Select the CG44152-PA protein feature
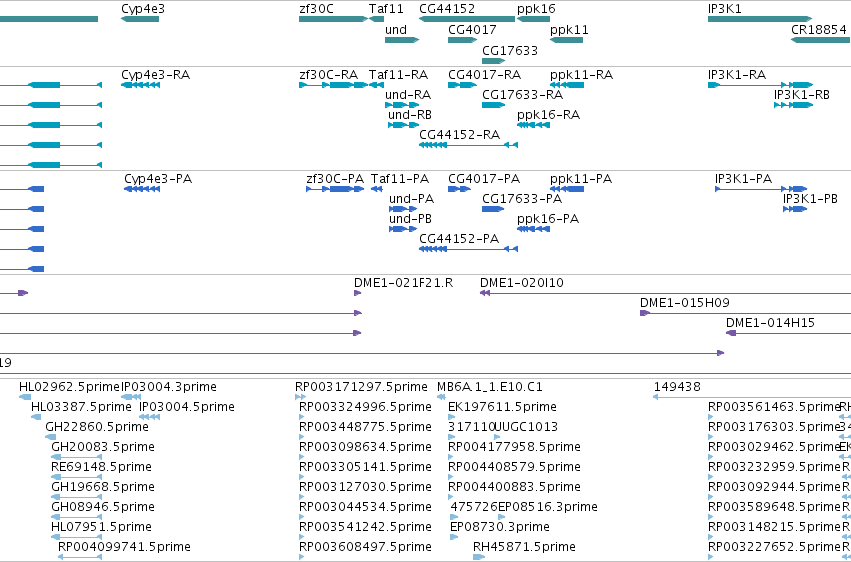The height and width of the screenshot is (562, 851). tap(468, 249)
